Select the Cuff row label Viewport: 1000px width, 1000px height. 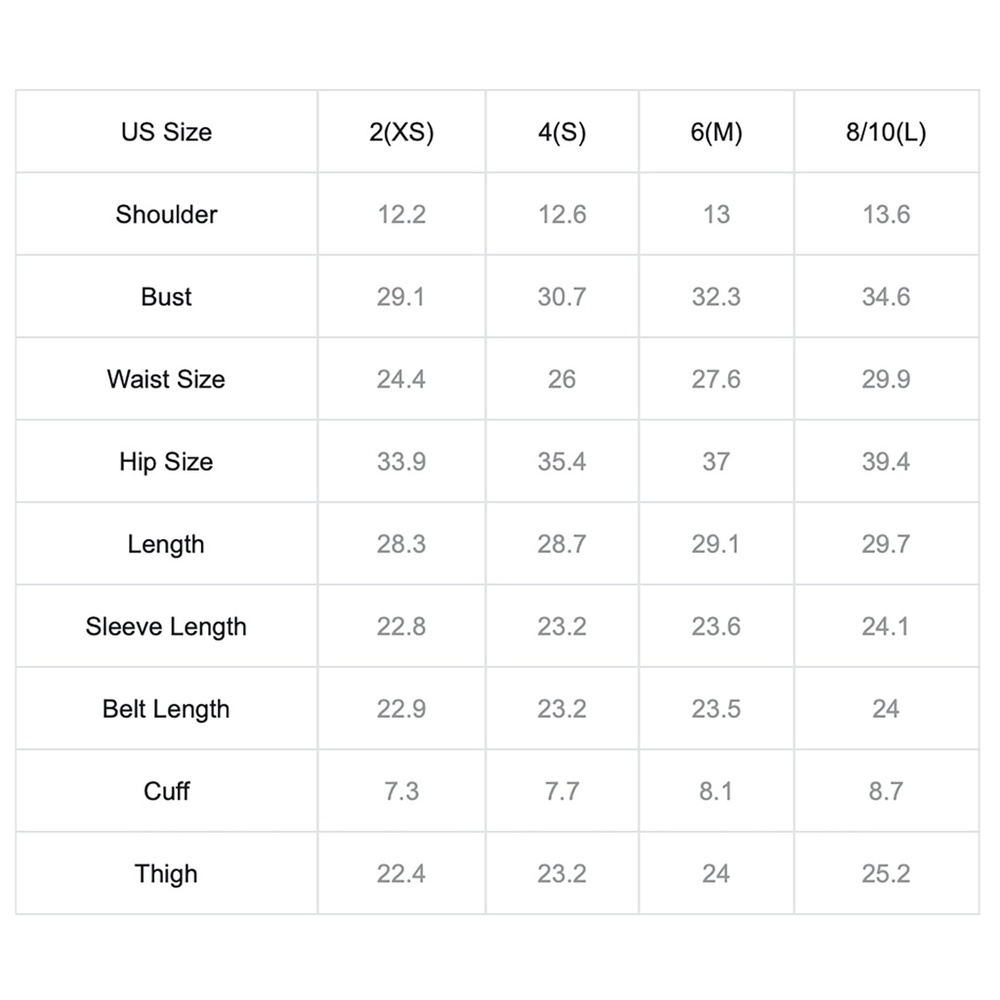pyautogui.click(x=166, y=791)
